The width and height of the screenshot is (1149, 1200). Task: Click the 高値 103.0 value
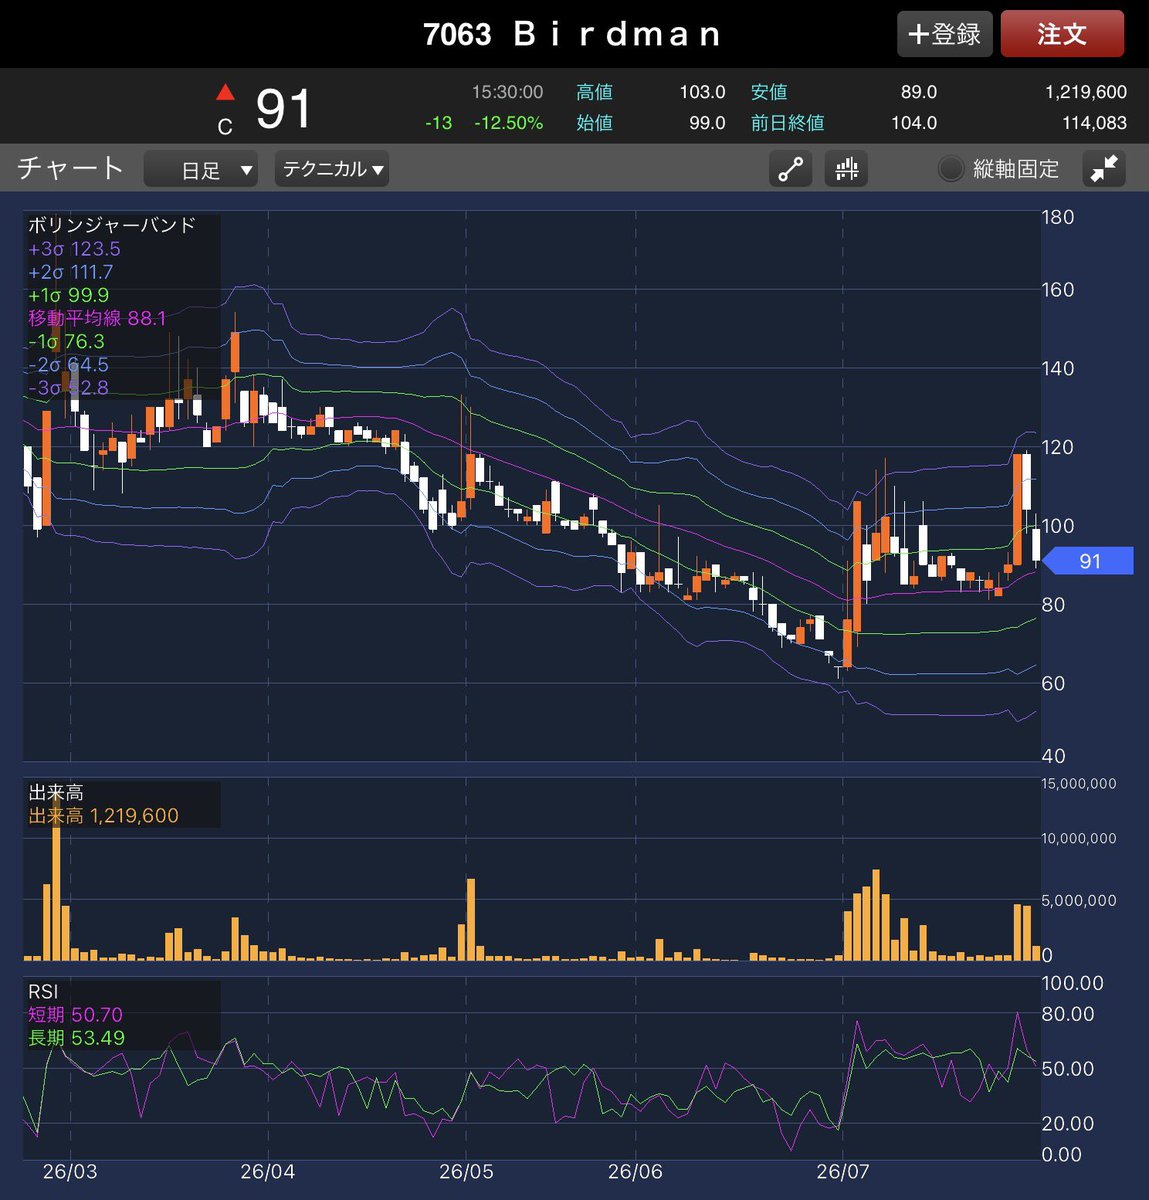click(702, 92)
